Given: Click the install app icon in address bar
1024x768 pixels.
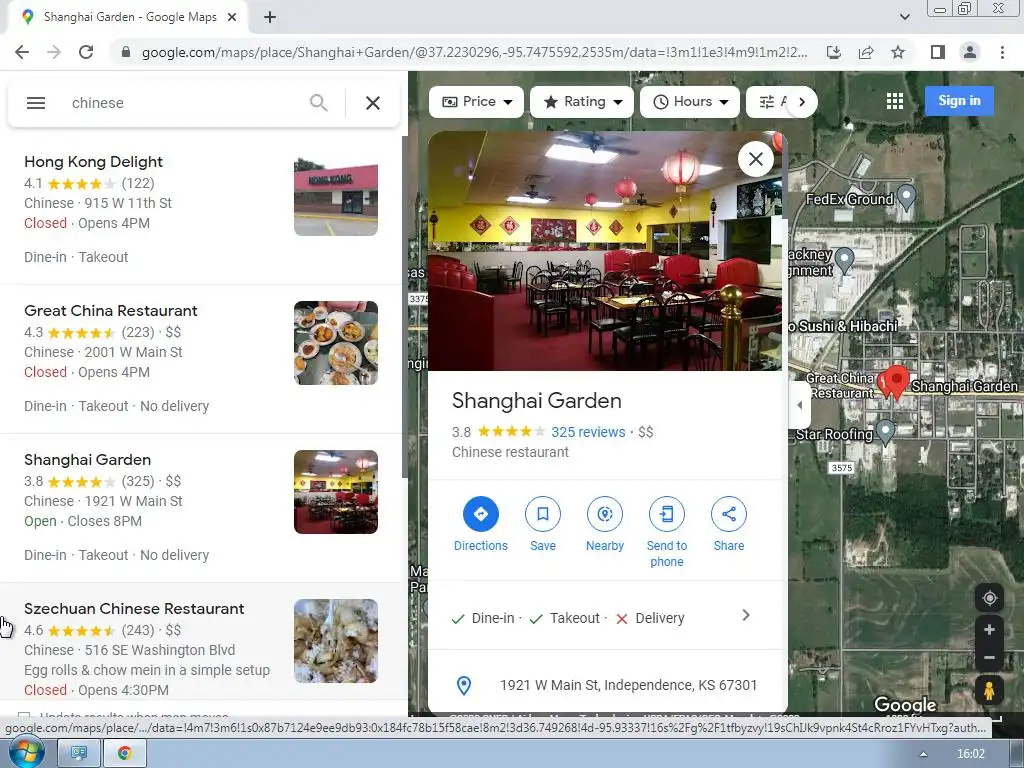Looking at the screenshot, I should [834, 52].
